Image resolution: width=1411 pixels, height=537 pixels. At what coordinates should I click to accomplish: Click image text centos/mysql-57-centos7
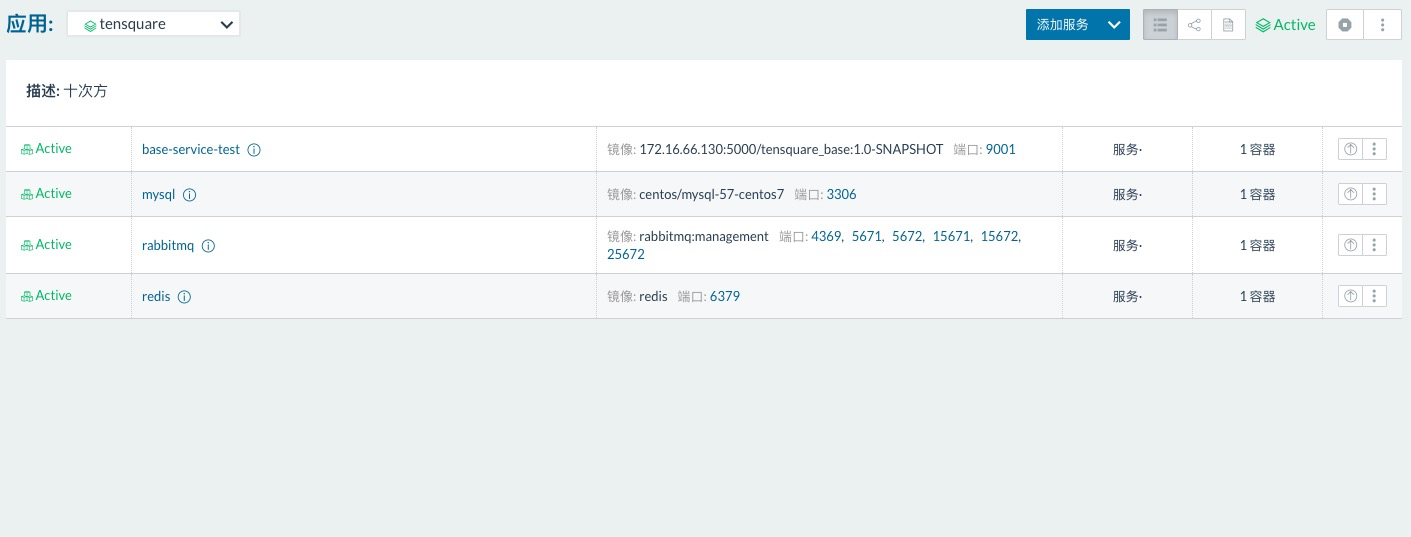pyautogui.click(x=712, y=194)
